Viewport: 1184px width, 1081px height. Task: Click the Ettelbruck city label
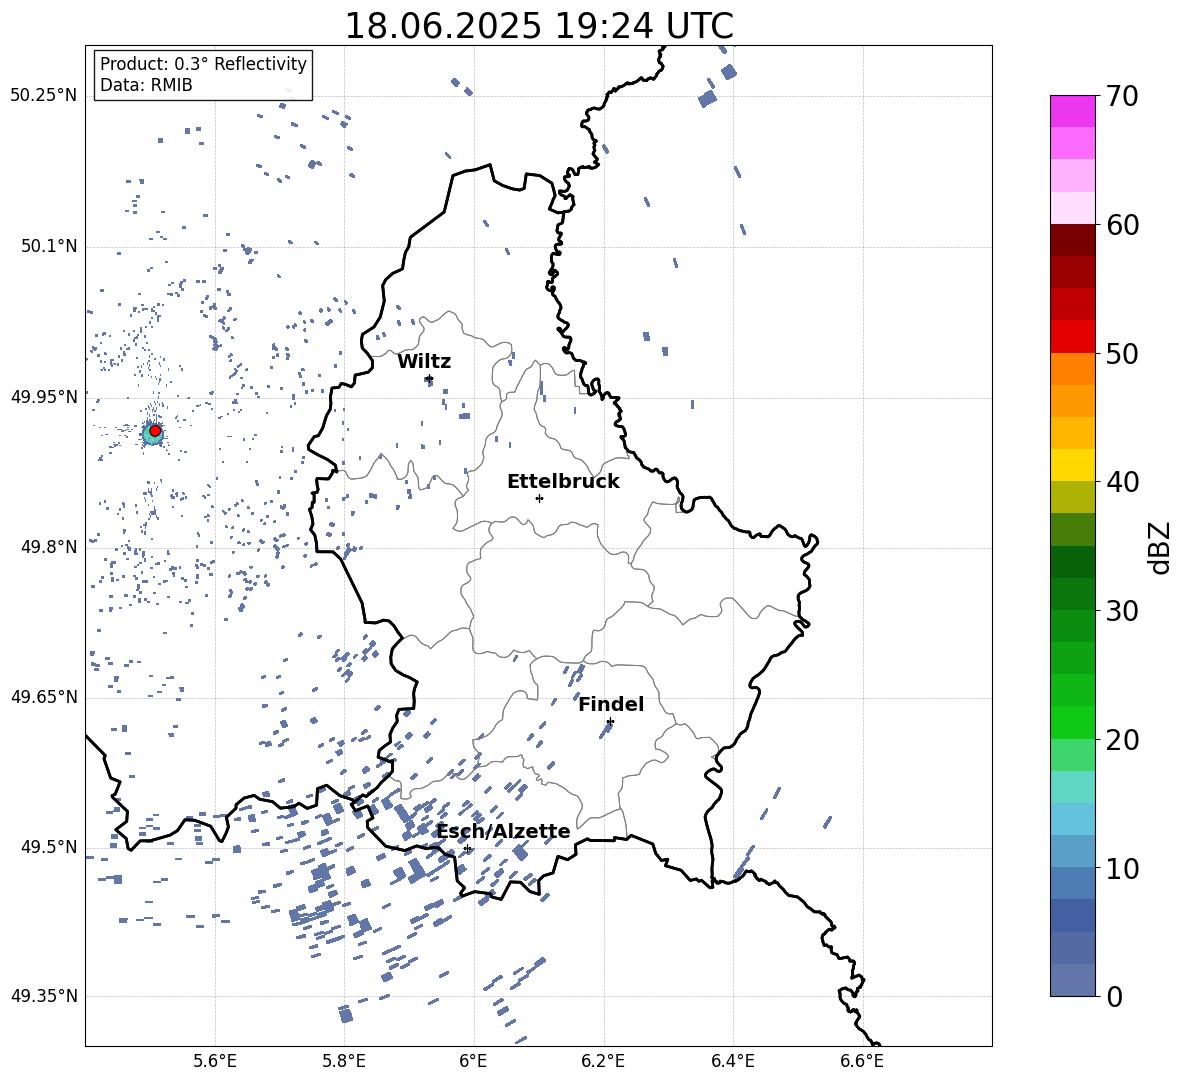[x=563, y=482]
